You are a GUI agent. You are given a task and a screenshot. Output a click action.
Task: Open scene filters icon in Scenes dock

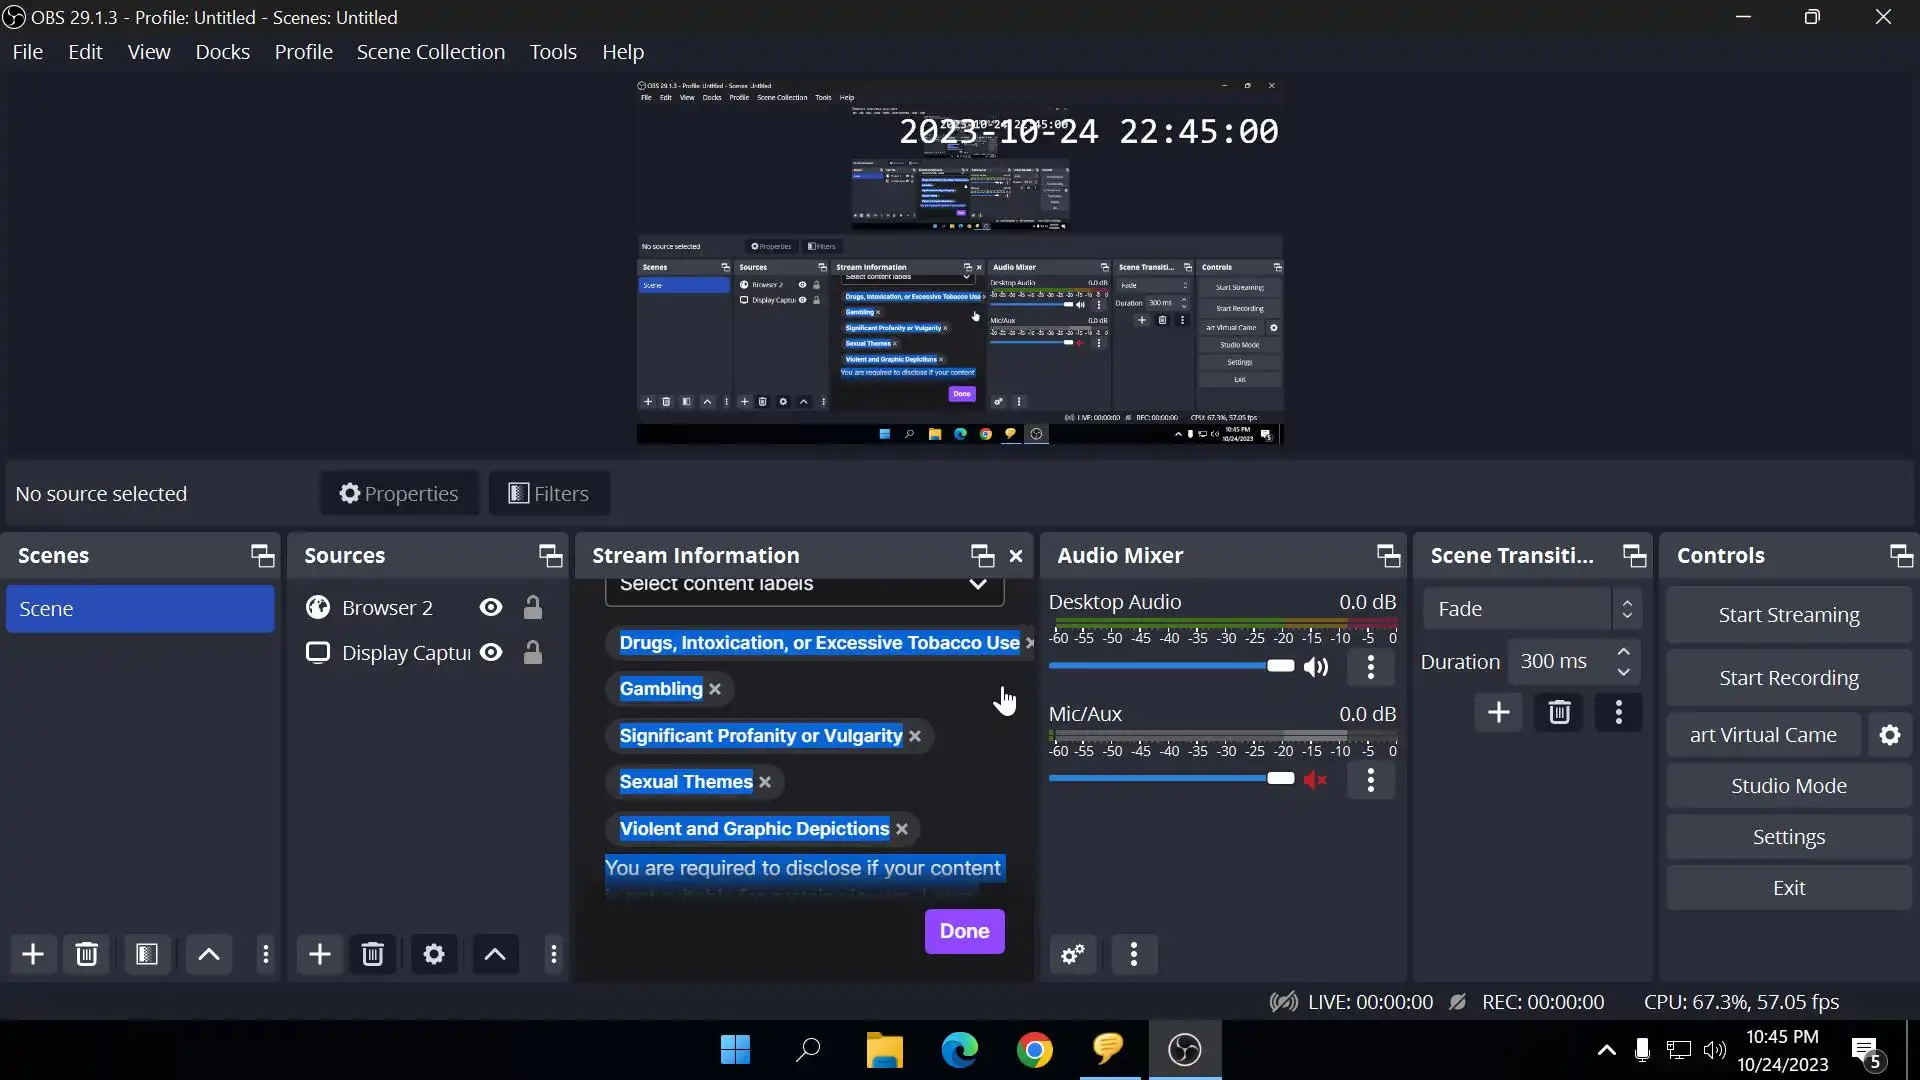pos(147,955)
